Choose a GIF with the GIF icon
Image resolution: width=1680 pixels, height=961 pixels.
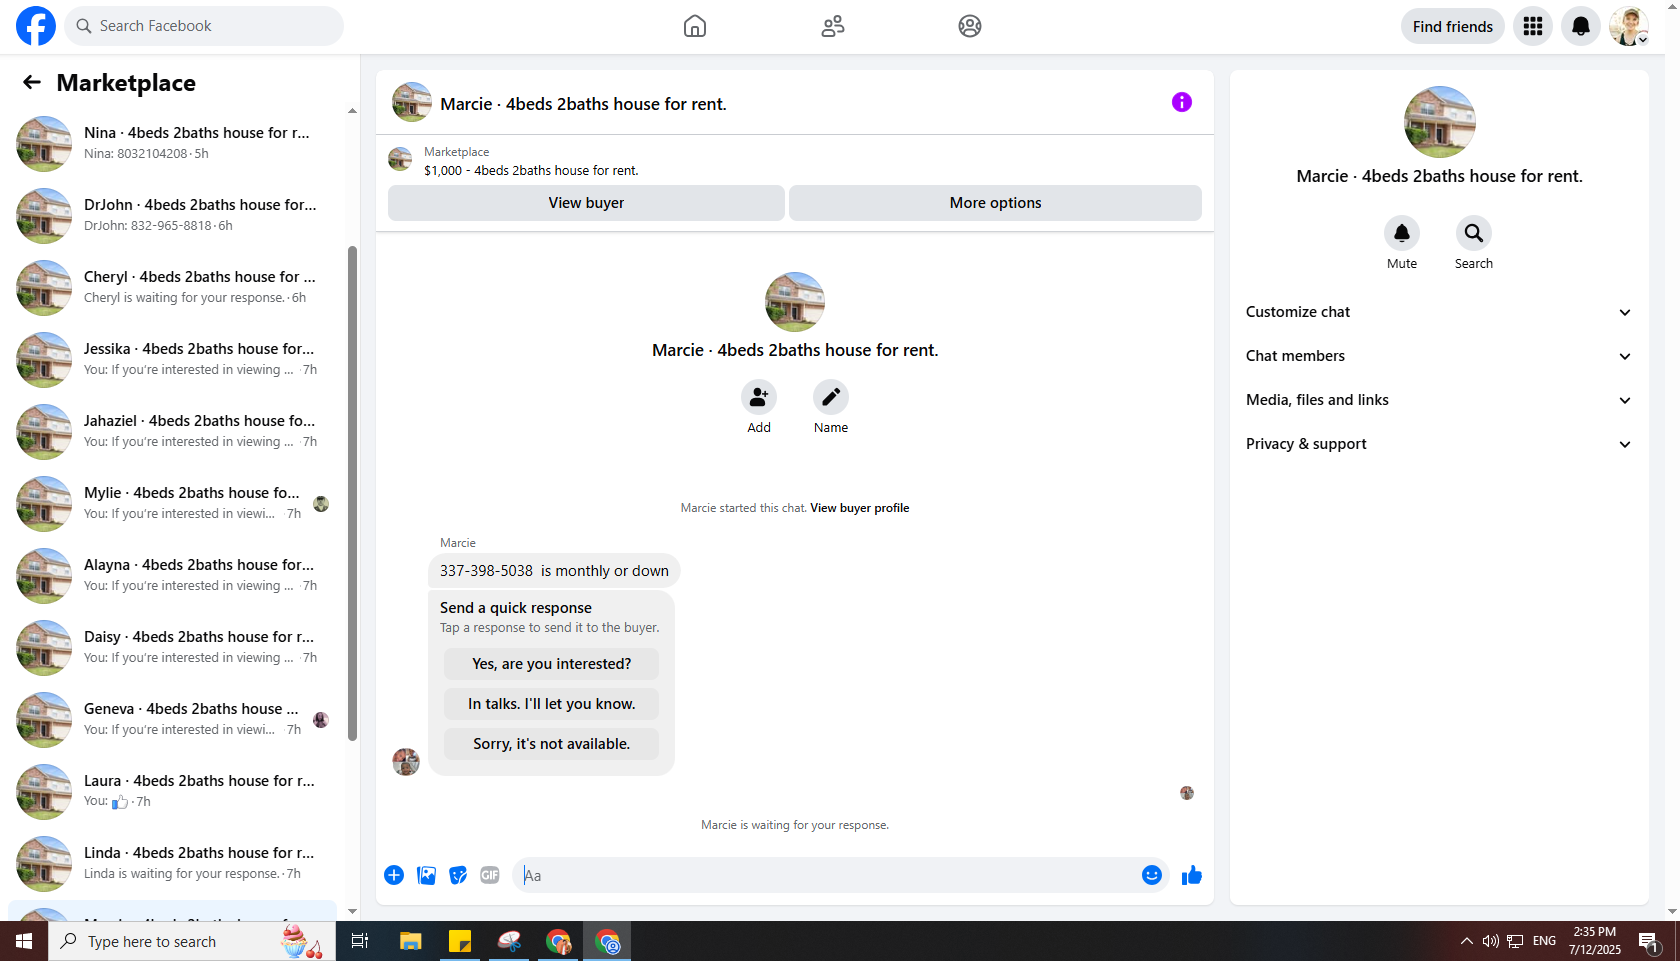click(490, 875)
